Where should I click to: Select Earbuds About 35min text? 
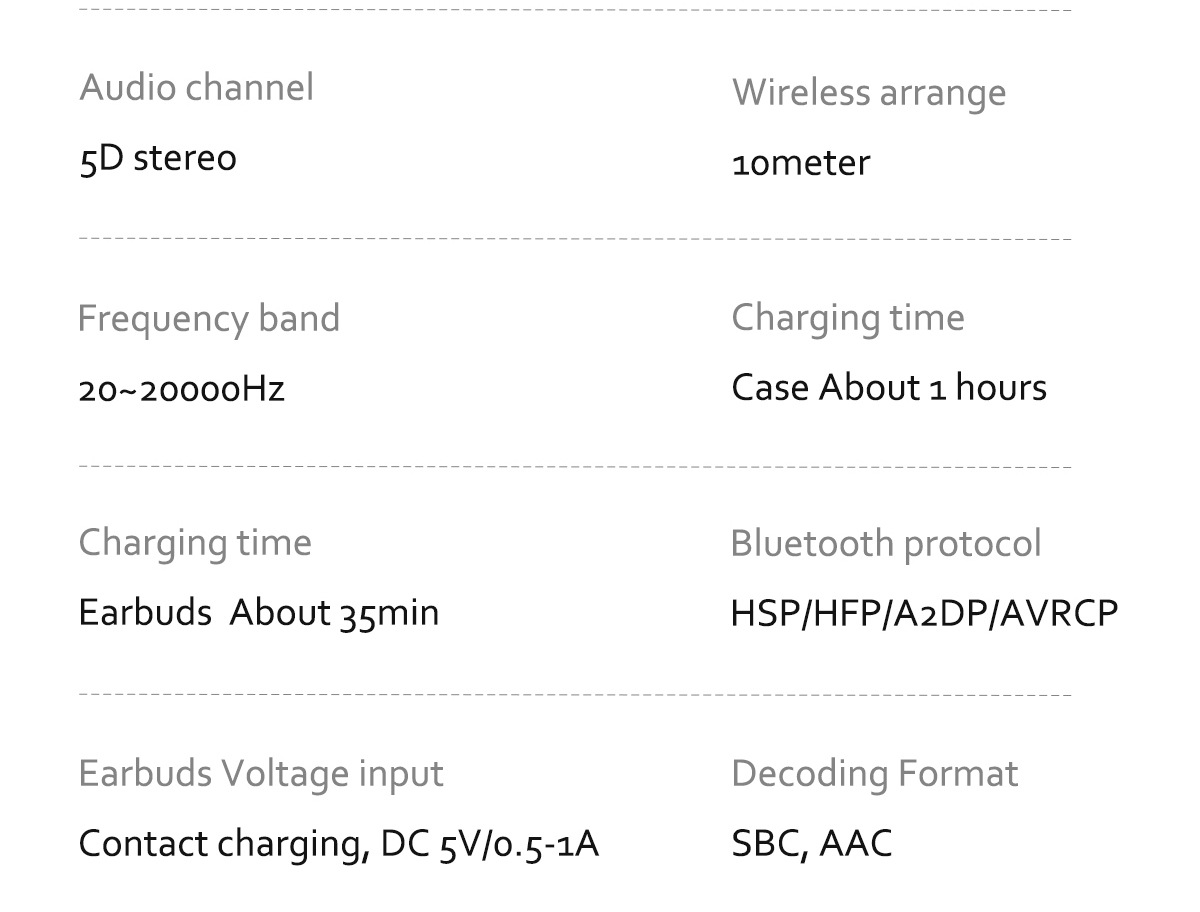coord(259,613)
